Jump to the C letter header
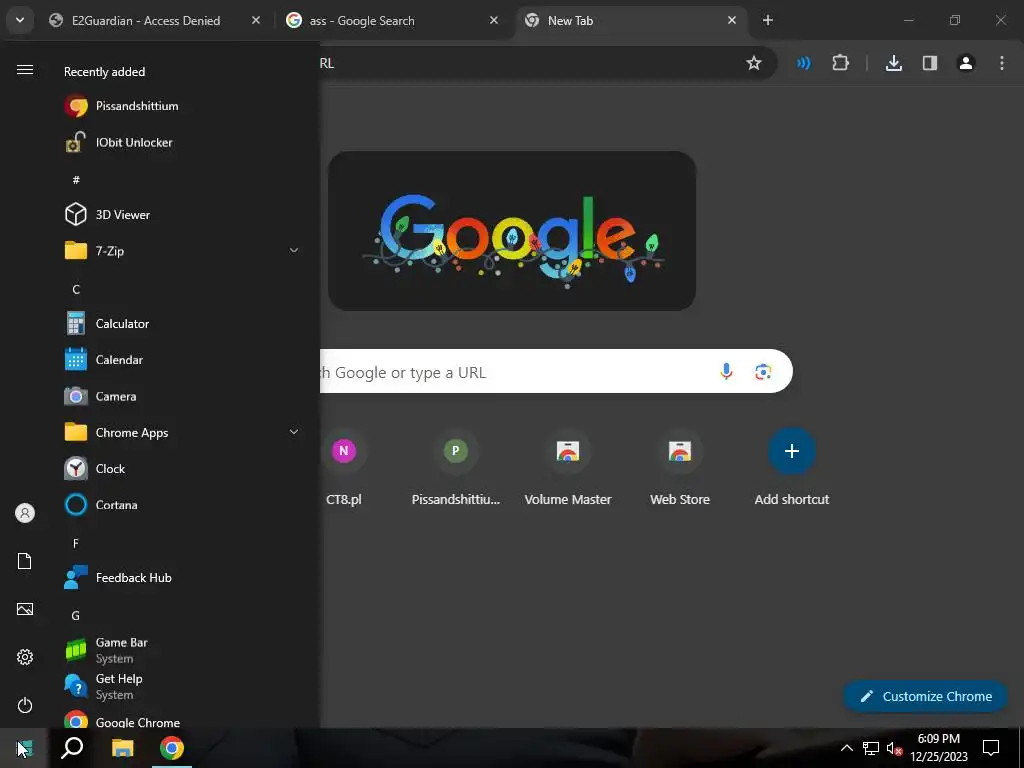Image resolution: width=1024 pixels, height=768 pixels. point(76,289)
